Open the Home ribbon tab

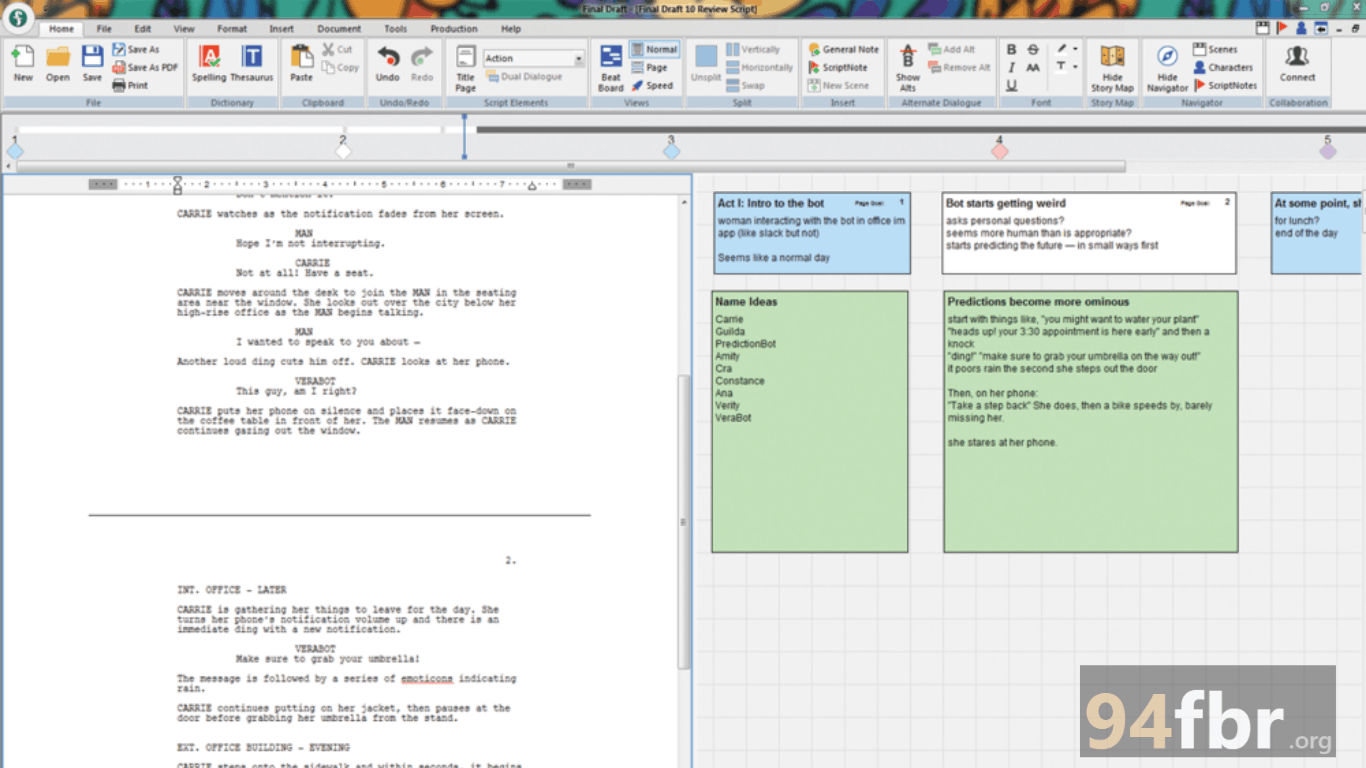62,29
